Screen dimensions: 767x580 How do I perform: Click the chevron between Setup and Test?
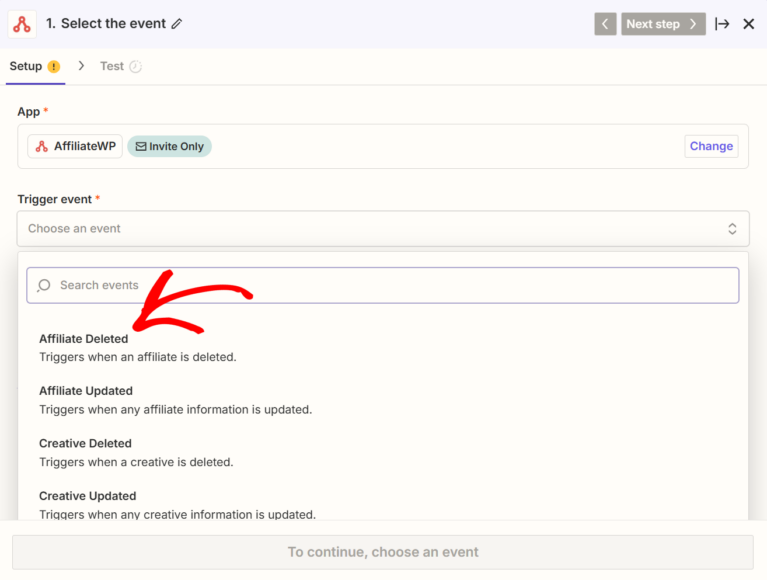click(81, 66)
